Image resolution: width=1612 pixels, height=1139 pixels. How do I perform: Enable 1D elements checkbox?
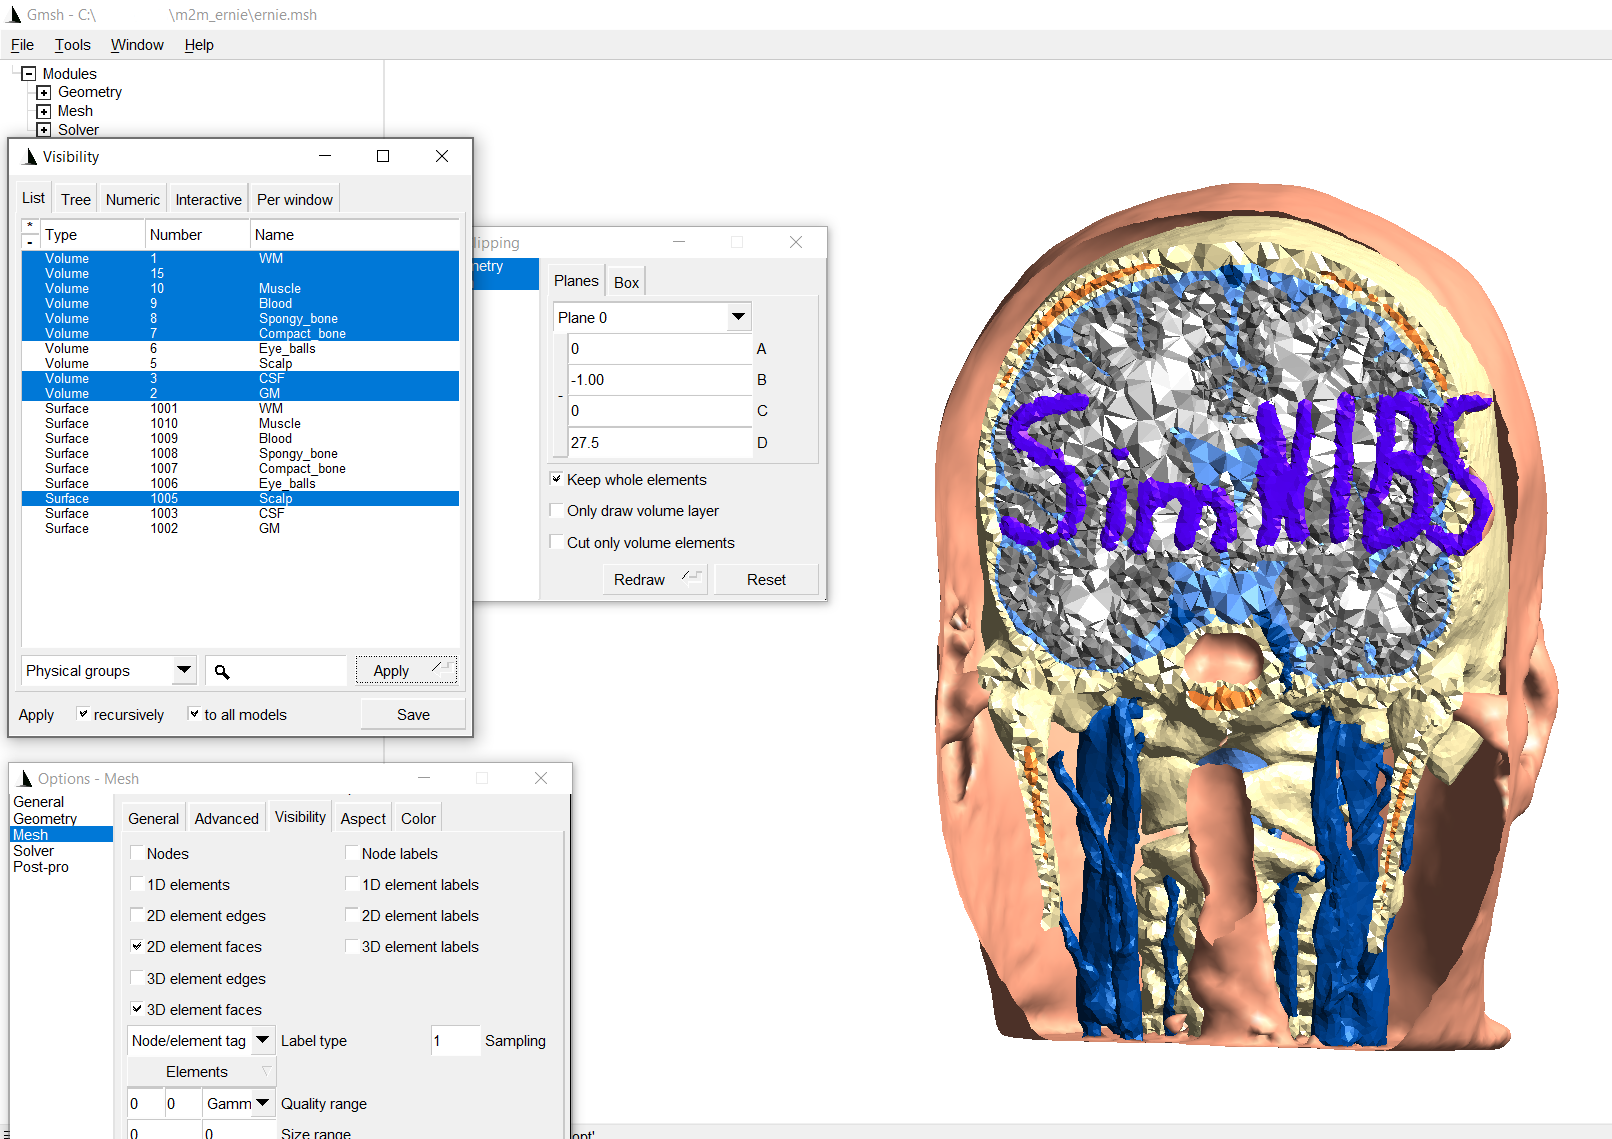pyautogui.click(x=137, y=884)
